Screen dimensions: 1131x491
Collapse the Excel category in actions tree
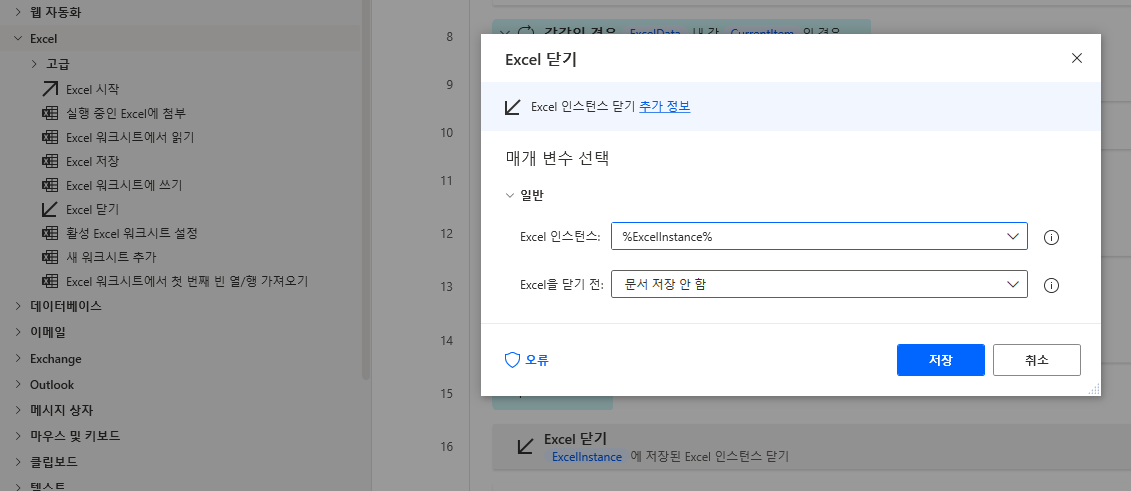tap(18, 38)
